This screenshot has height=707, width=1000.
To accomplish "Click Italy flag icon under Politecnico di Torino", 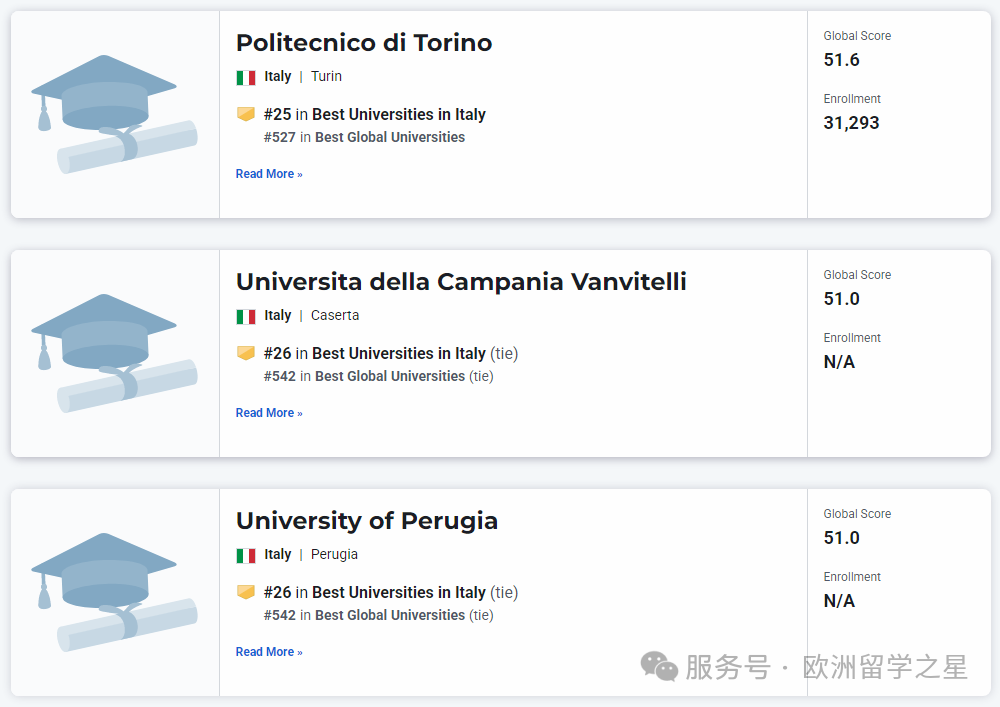I will 246,77.
